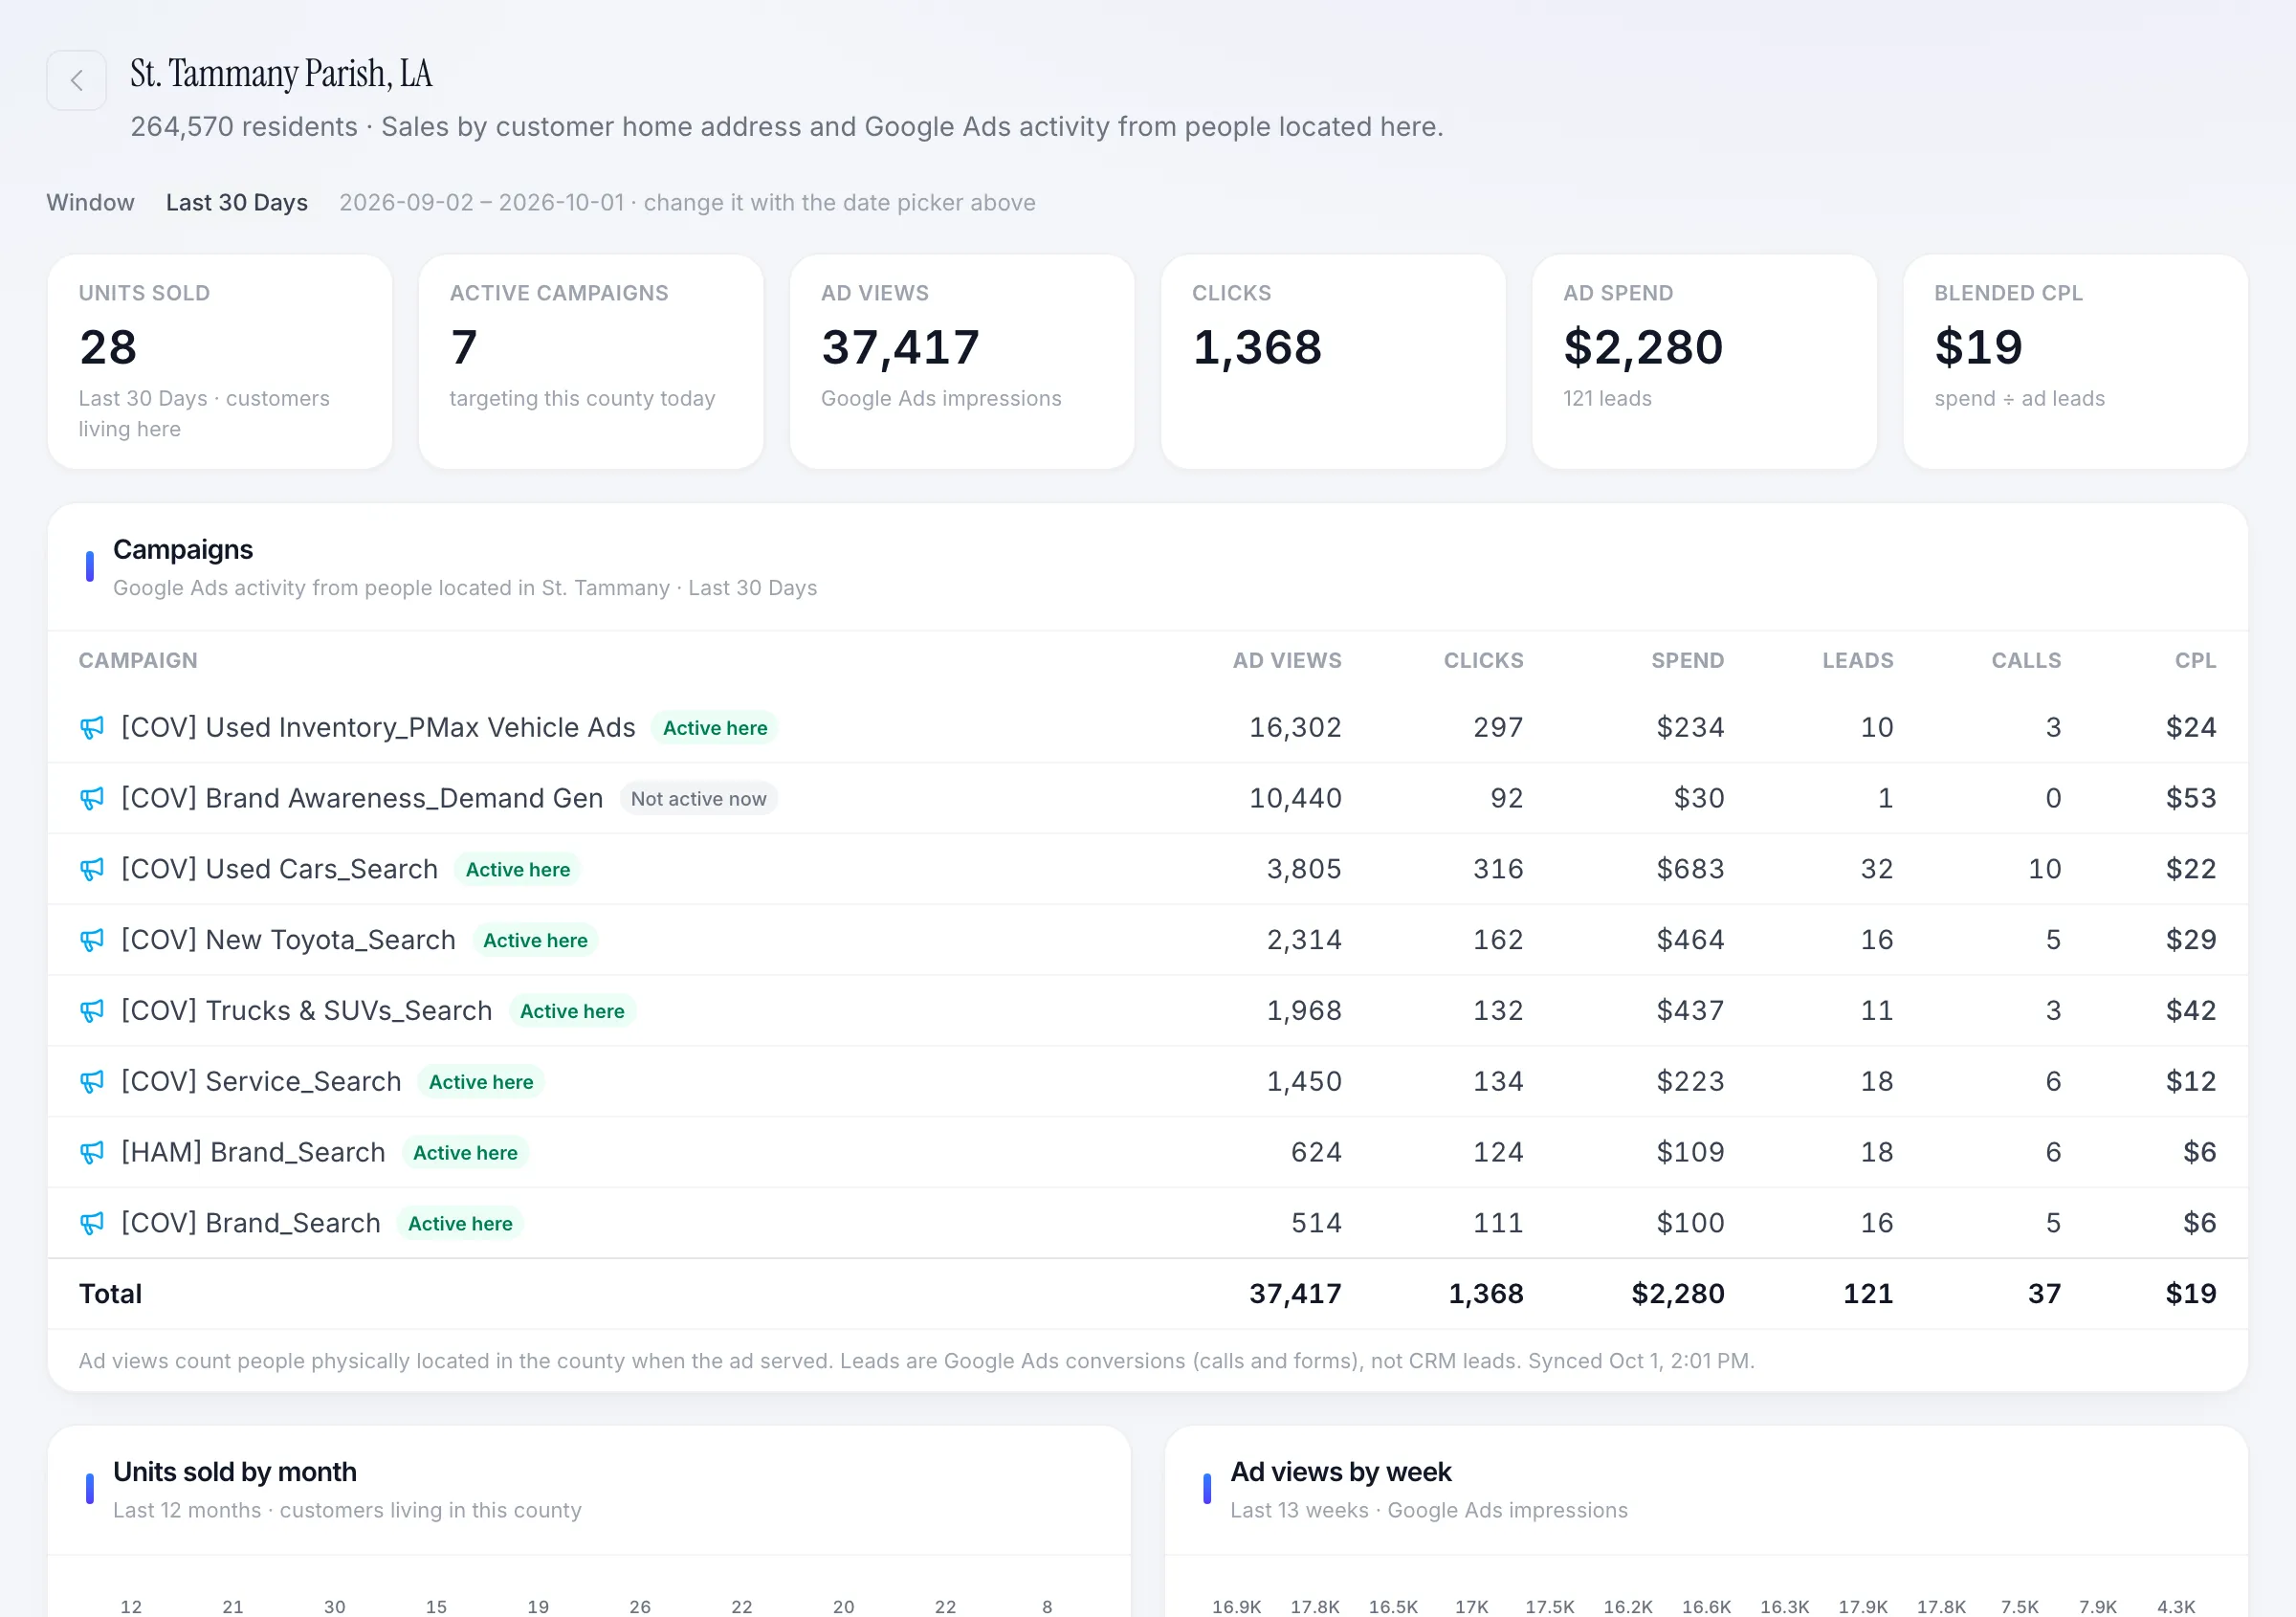Click the $683 spend for Used Cars_Search
This screenshot has height=1617, width=2296.
click(x=1690, y=870)
